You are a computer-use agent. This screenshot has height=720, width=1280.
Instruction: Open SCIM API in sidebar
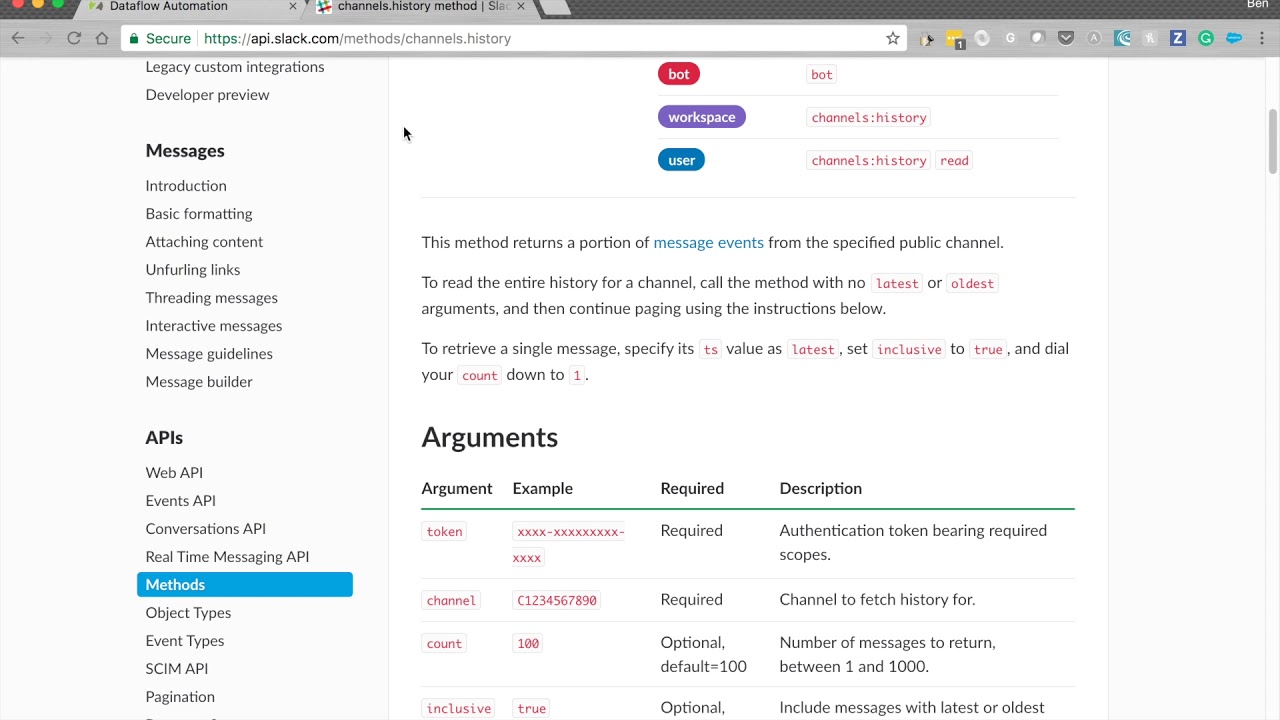click(177, 669)
